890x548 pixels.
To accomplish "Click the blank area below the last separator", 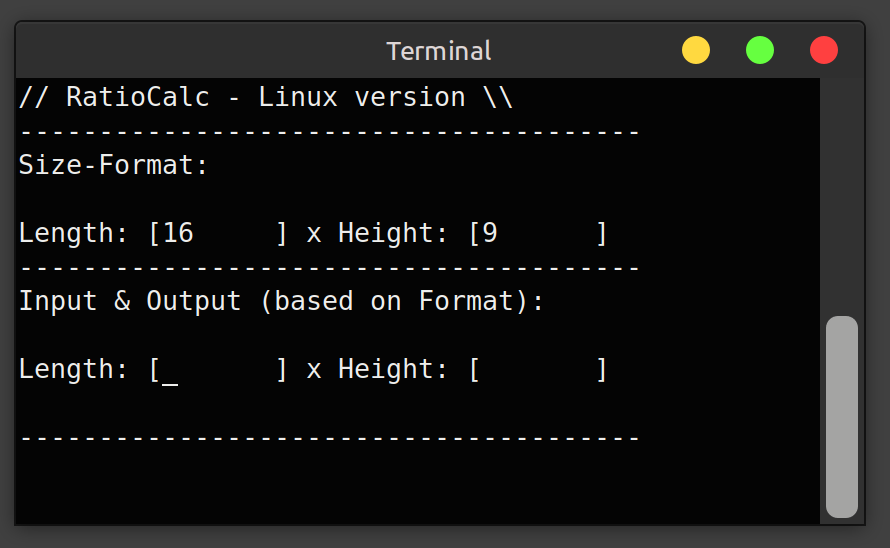I will (400, 488).
